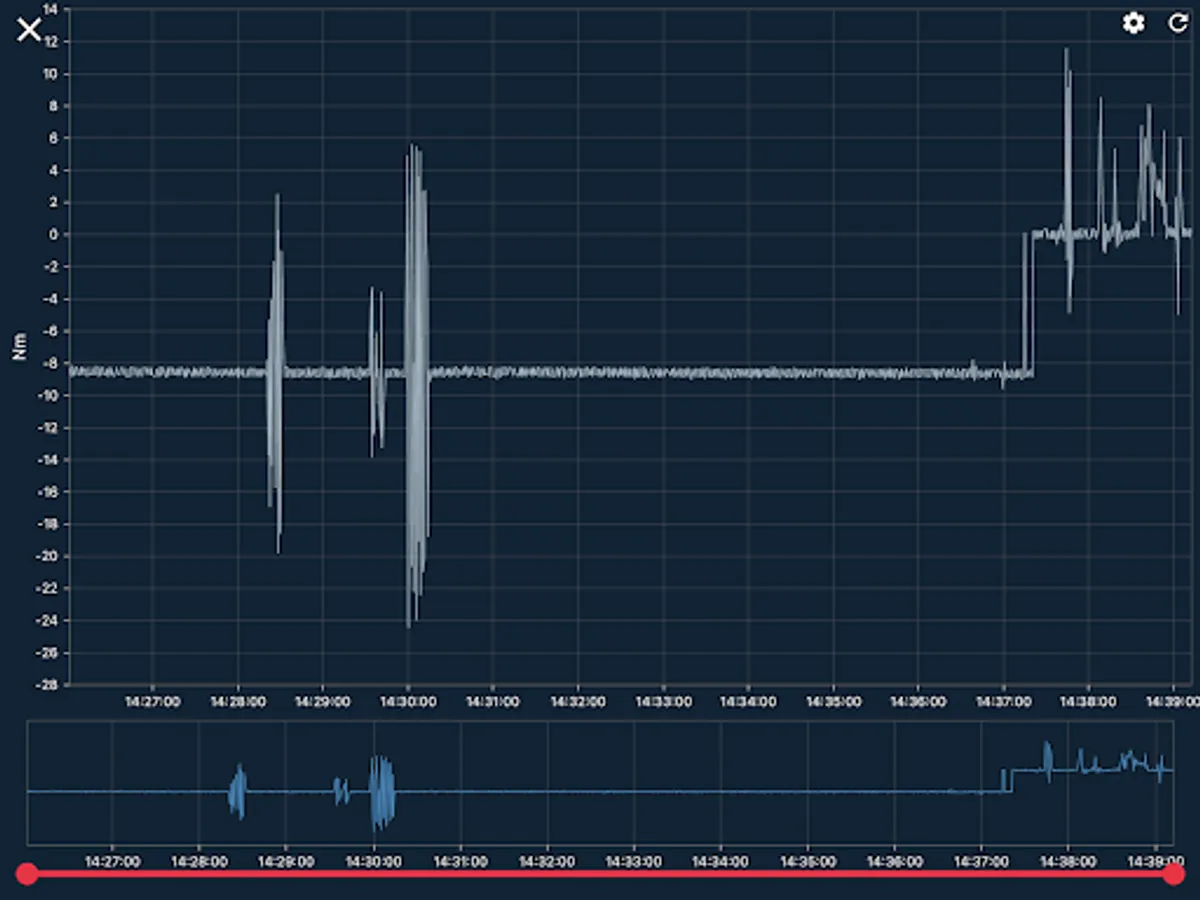Click the overview step-up near 14:37:00
This screenshot has height=900, width=1200.
(1006, 780)
